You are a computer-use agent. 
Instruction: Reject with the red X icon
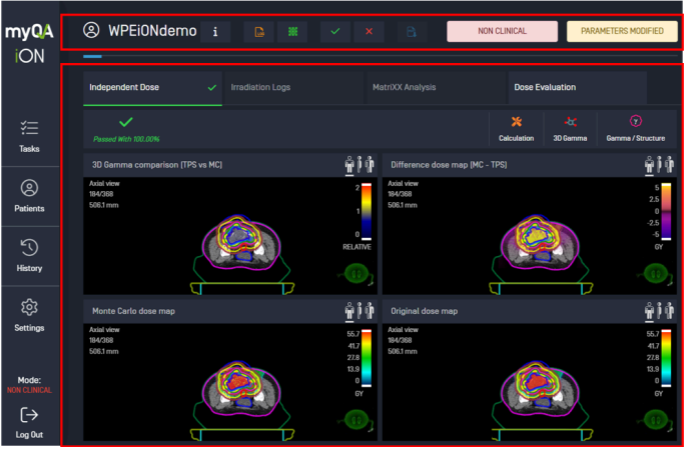tap(368, 31)
